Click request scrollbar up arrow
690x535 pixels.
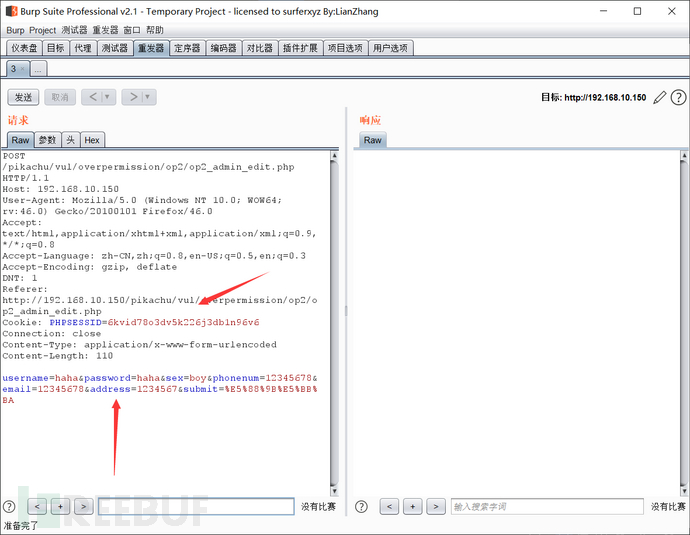(334, 155)
